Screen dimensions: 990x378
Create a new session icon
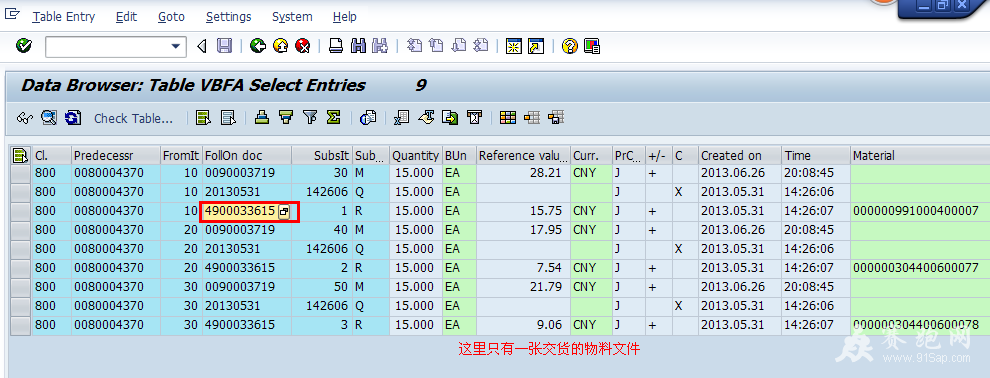coord(514,46)
